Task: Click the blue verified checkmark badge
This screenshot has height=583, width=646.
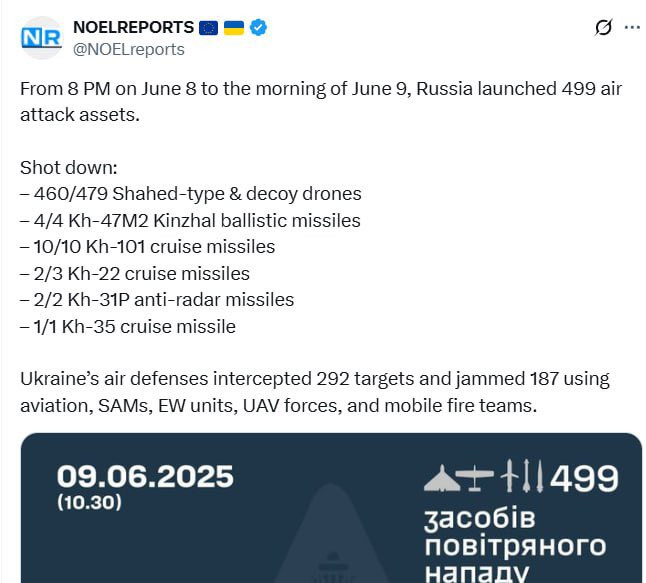Action: tap(259, 28)
